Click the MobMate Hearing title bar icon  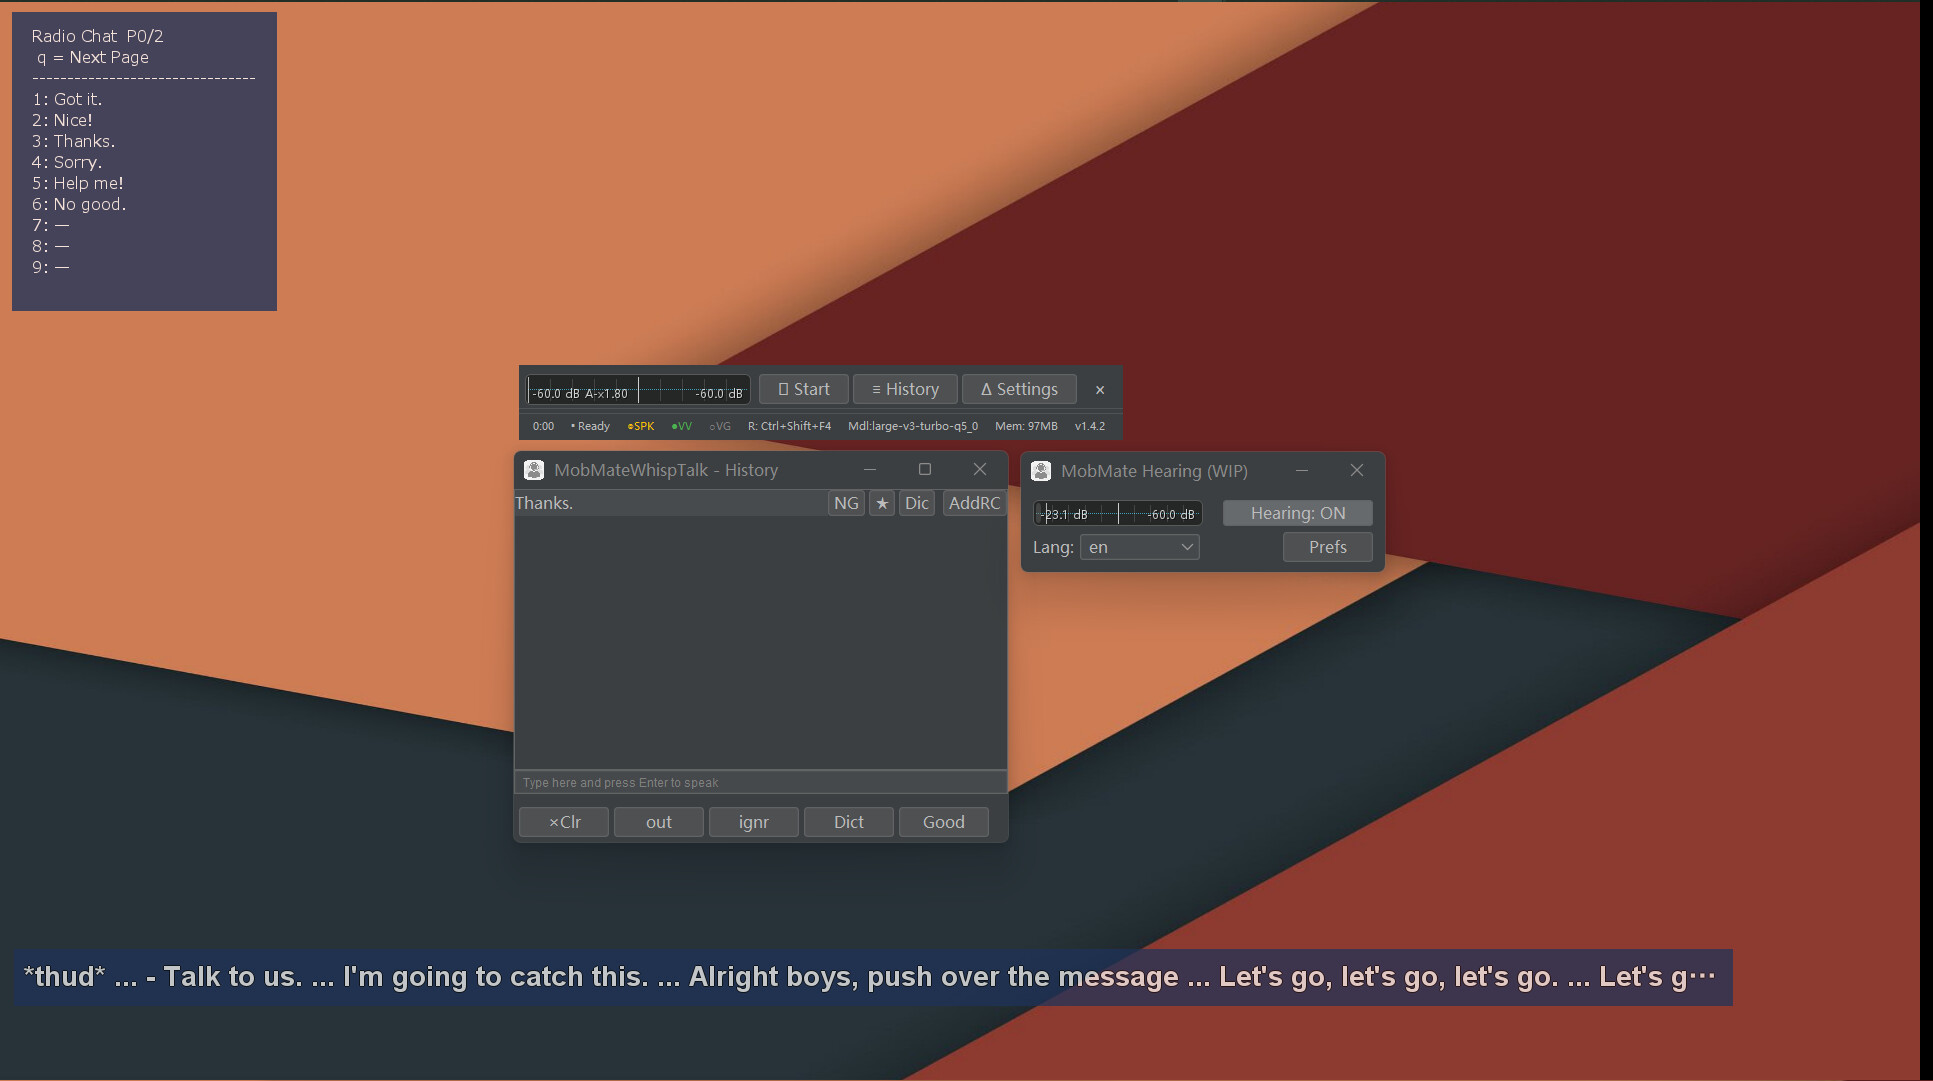point(1041,470)
